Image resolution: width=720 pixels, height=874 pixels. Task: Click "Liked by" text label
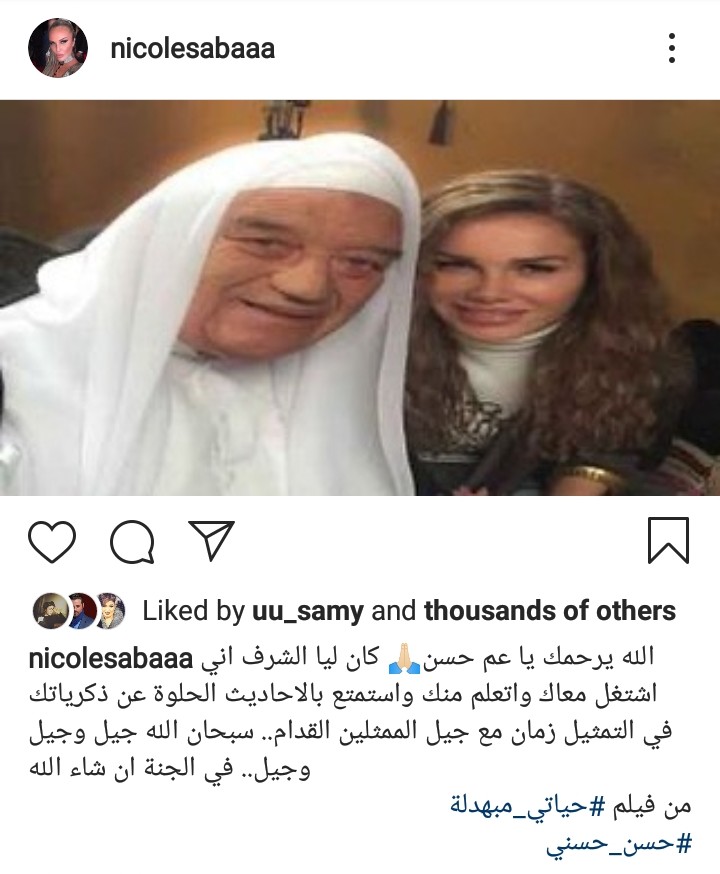tap(193, 611)
